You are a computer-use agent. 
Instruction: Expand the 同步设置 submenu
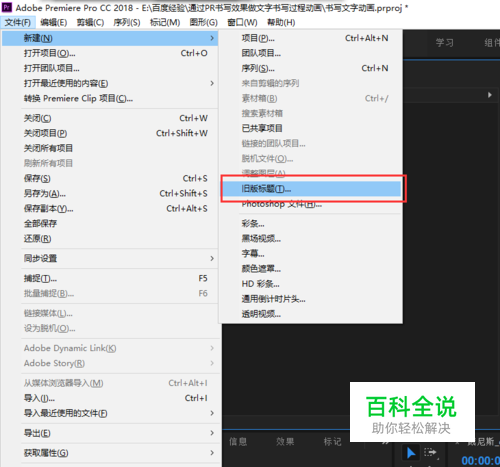(x=110, y=258)
